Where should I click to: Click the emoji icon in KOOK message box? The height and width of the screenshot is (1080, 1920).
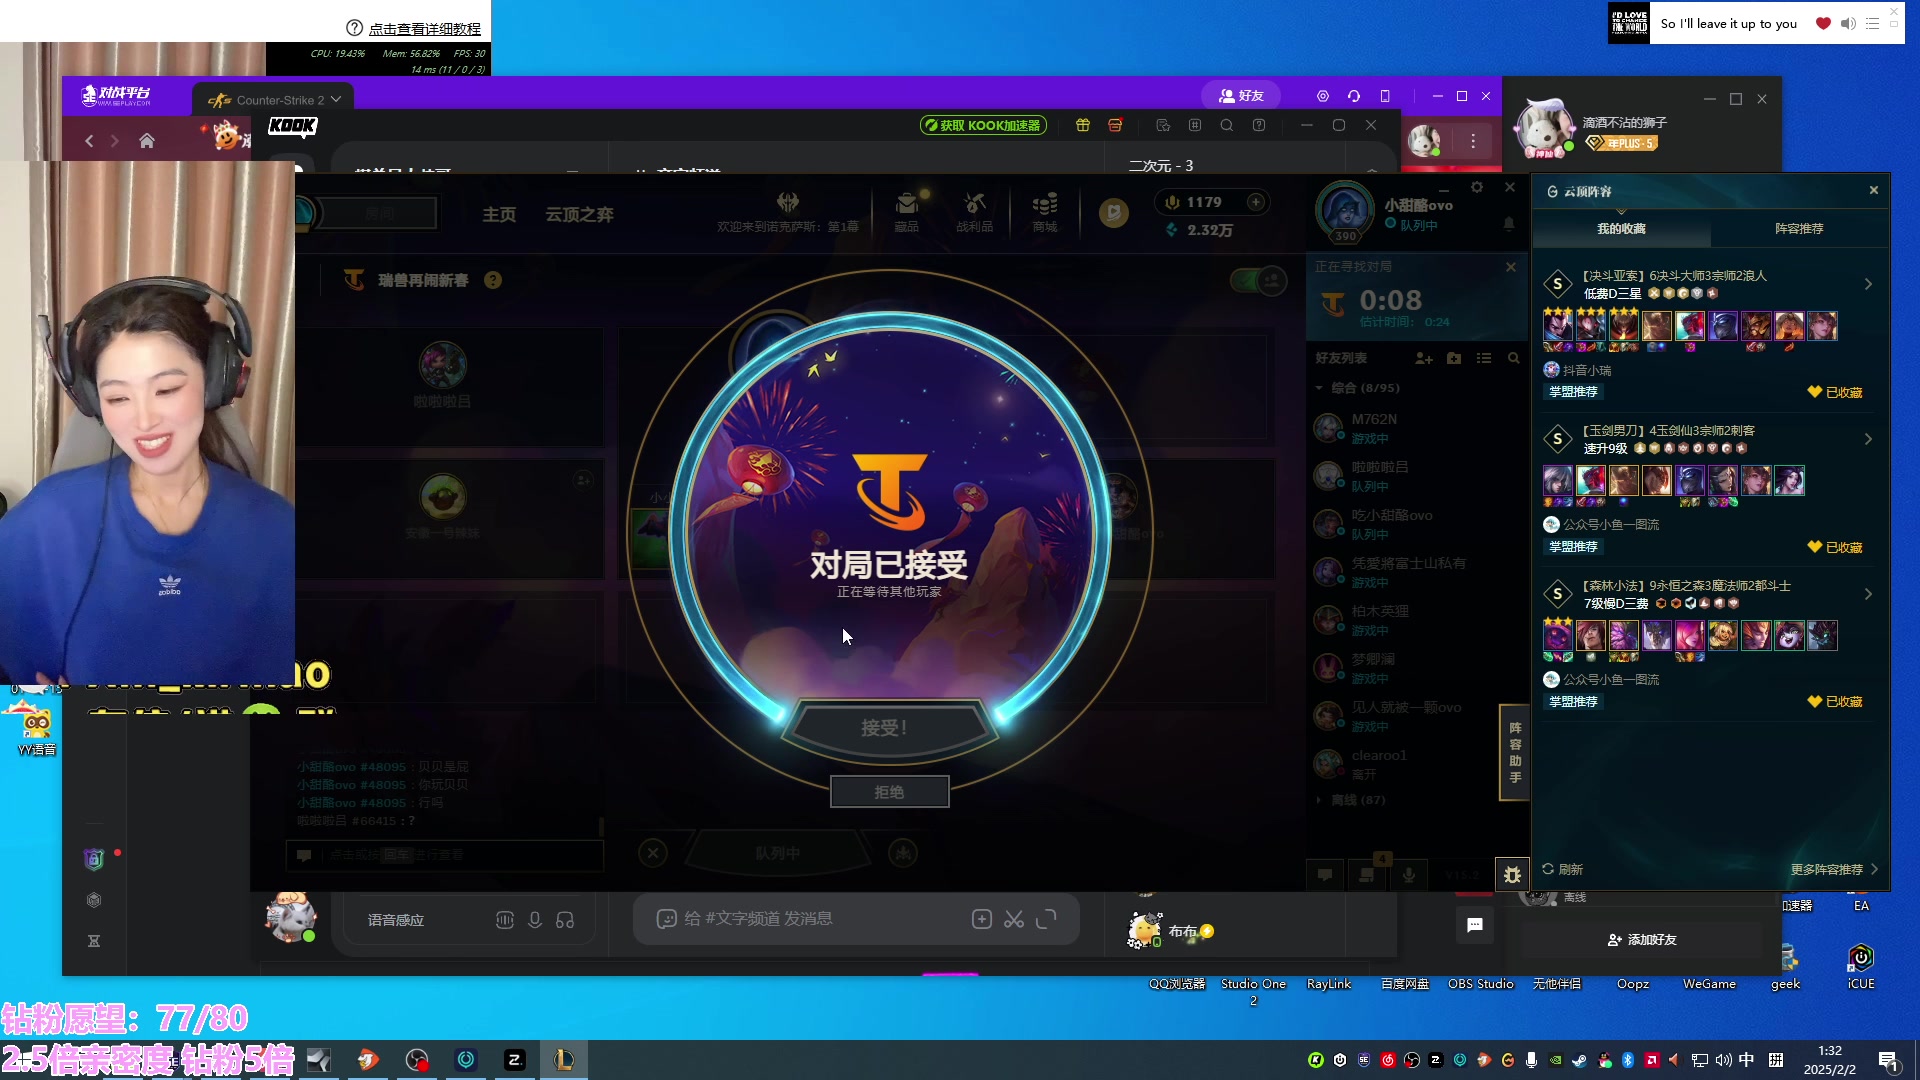click(x=666, y=919)
